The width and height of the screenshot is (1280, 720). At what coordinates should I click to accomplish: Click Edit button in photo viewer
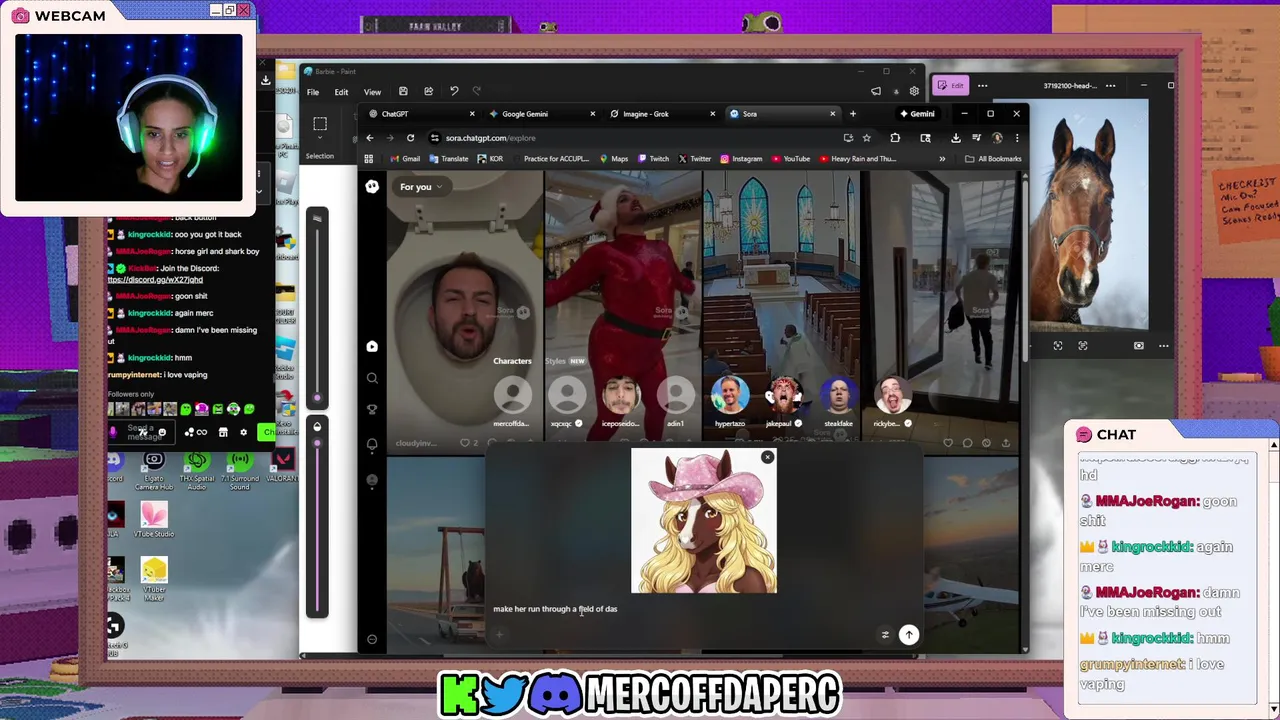[x=951, y=86]
